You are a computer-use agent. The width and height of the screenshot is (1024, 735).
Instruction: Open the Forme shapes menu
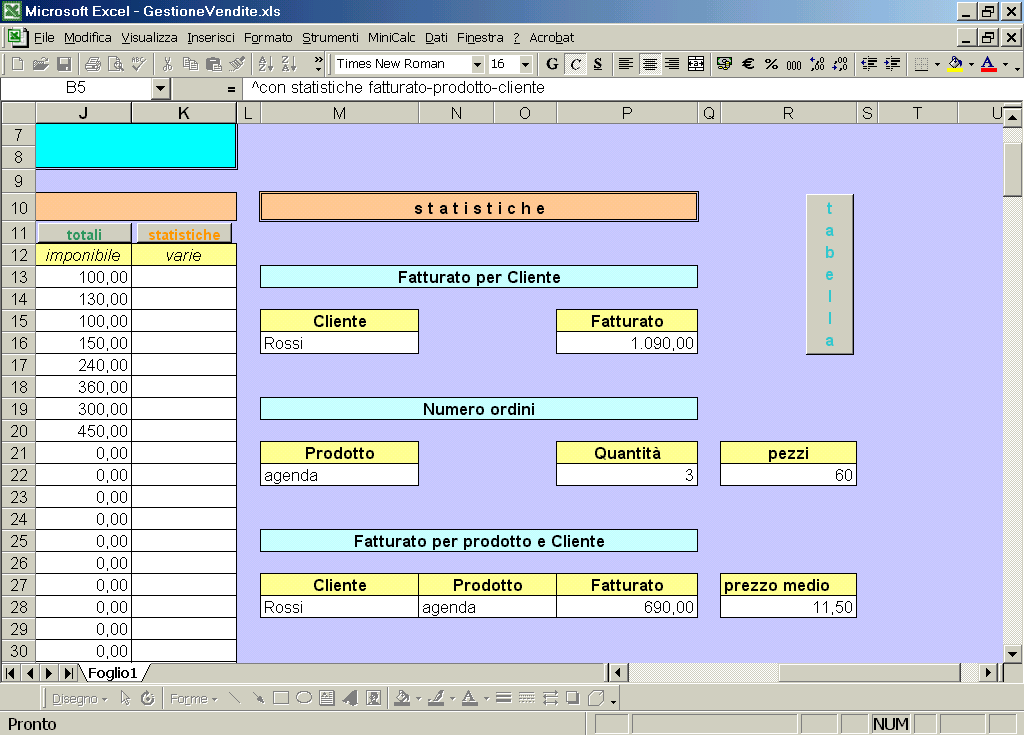[x=193, y=699]
